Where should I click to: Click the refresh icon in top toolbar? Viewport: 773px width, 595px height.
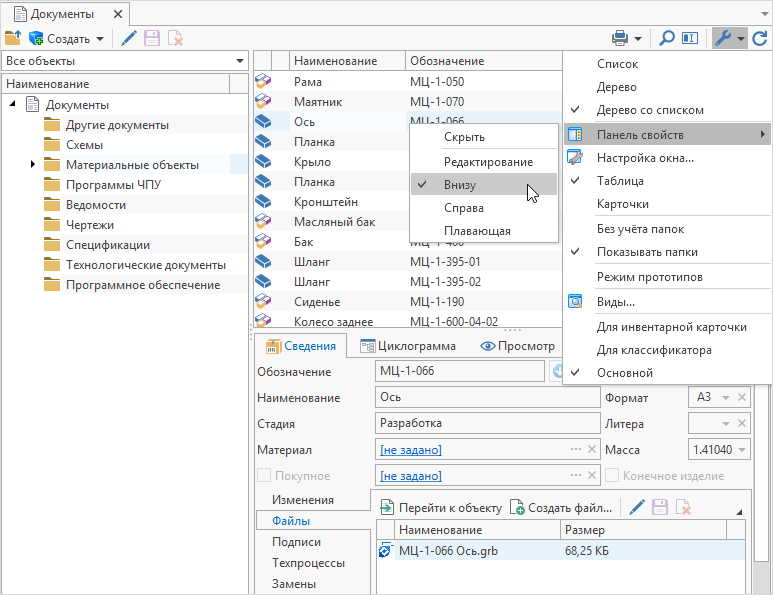(x=760, y=39)
